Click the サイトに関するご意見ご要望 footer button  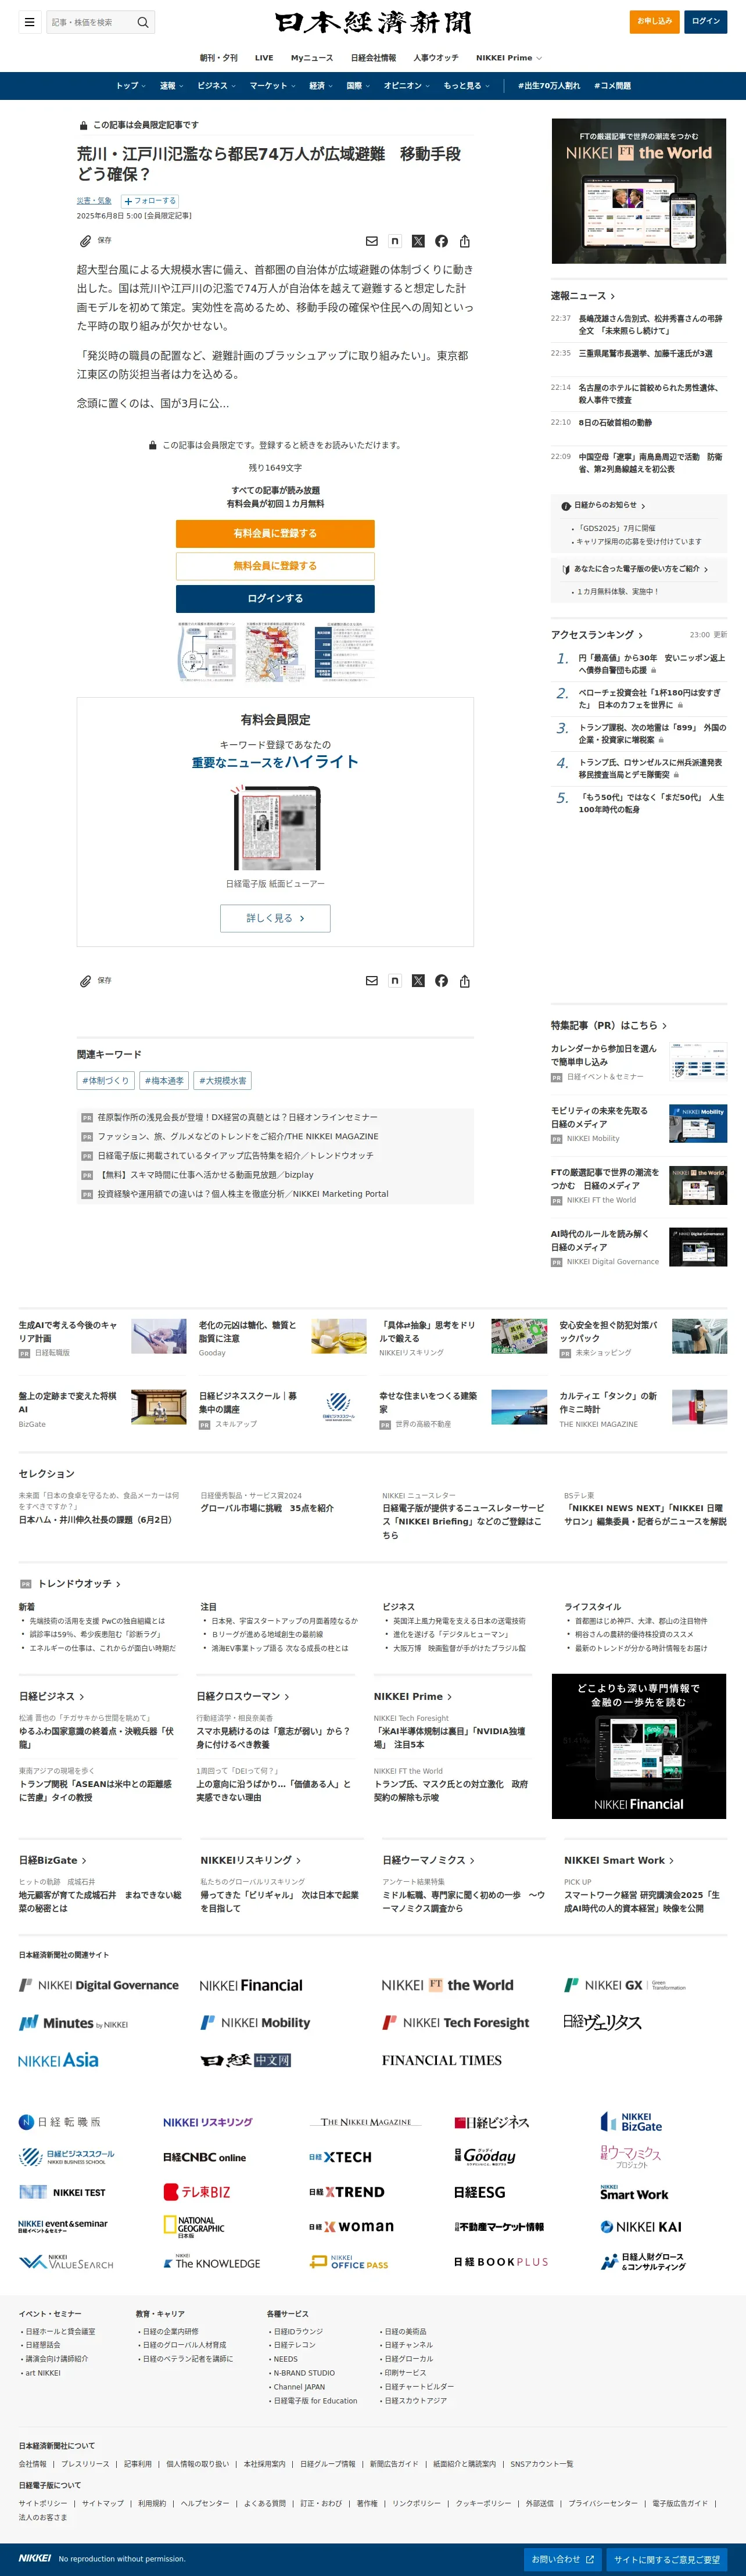(667, 2560)
